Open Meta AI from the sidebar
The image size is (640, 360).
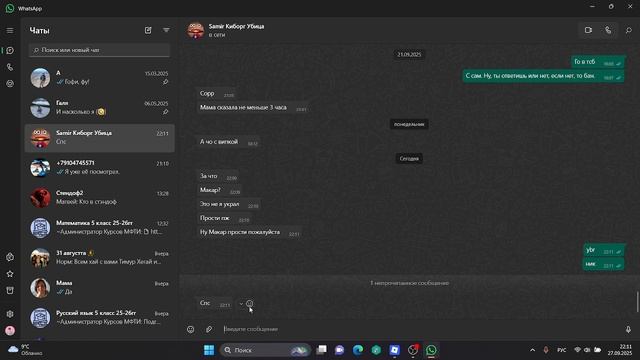click(10, 257)
